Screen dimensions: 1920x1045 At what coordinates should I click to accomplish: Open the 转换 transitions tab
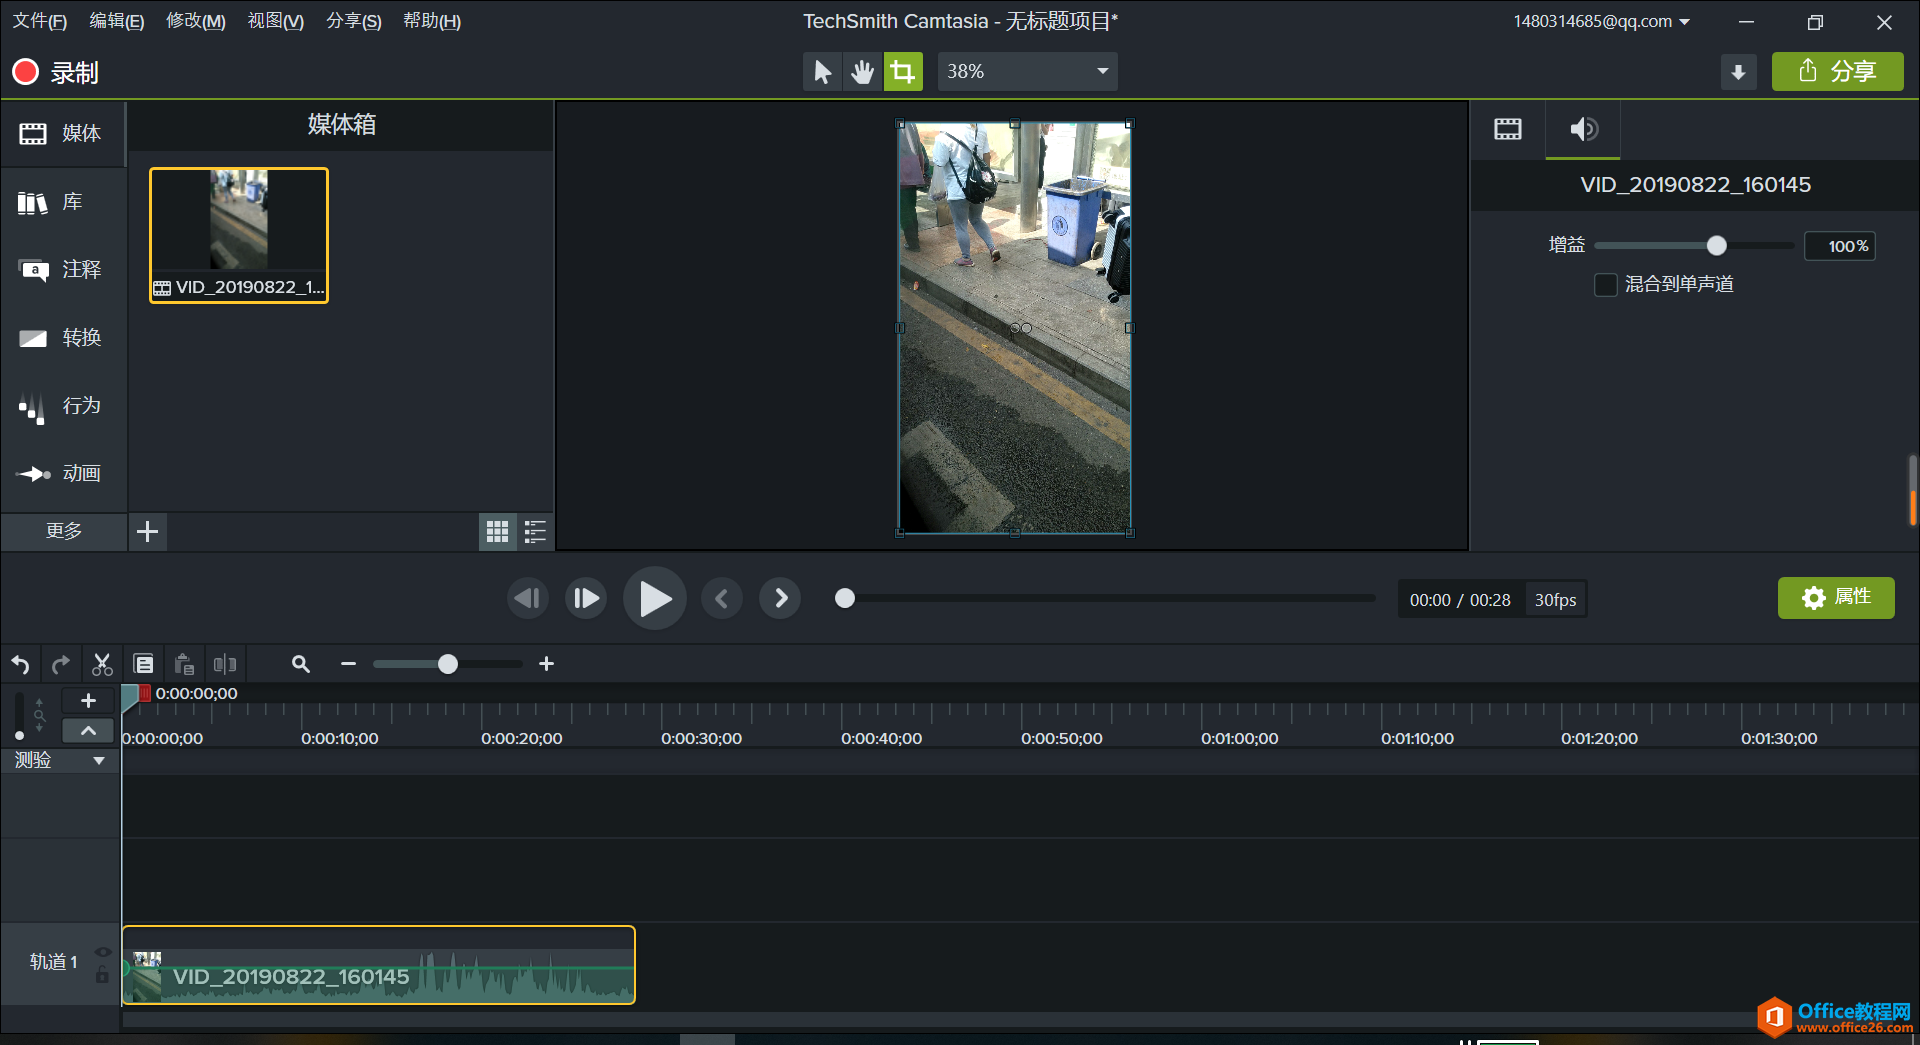(x=62, y=338)
